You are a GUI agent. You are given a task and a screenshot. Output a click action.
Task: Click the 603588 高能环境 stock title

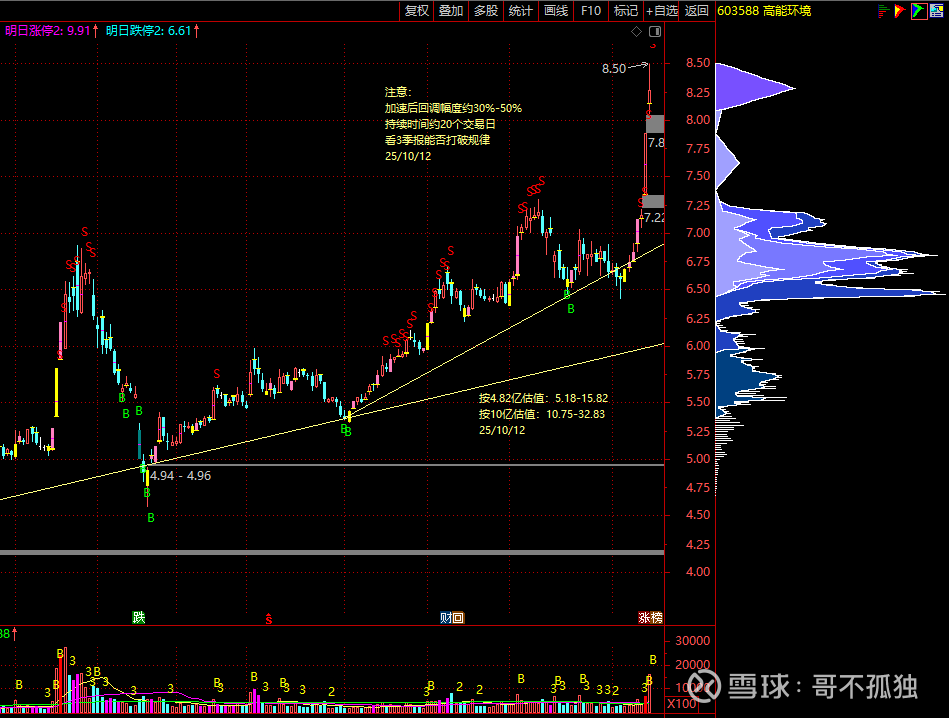click(x=764, y=10)
